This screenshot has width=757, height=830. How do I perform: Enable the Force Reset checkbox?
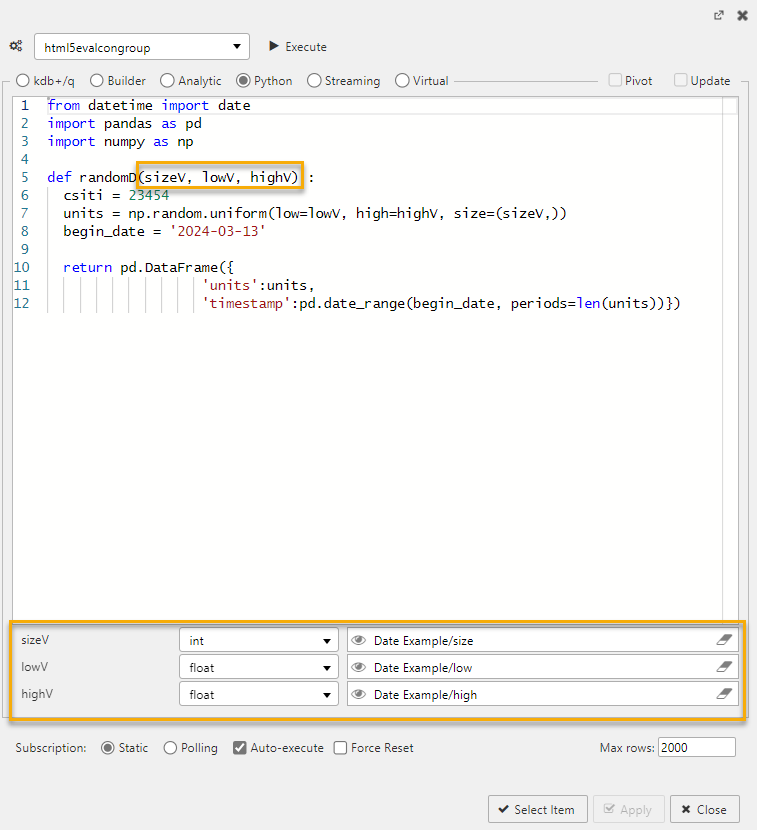pyautogui.click(x=341, y=748)
